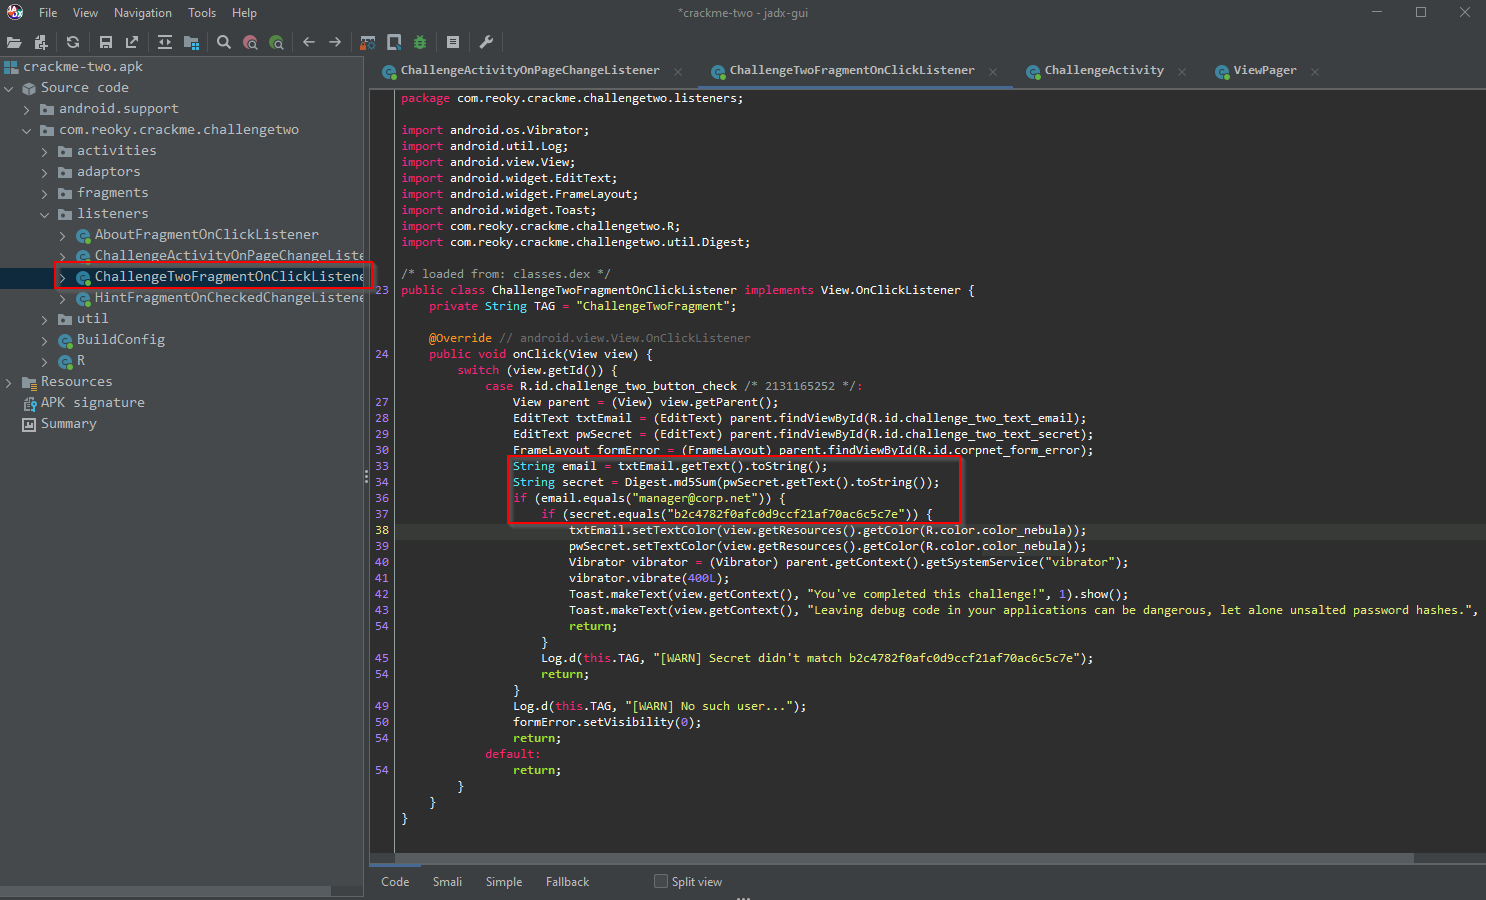Click the Sync with editor icon
The image size is (1486, 900).
tap(165, 42)
